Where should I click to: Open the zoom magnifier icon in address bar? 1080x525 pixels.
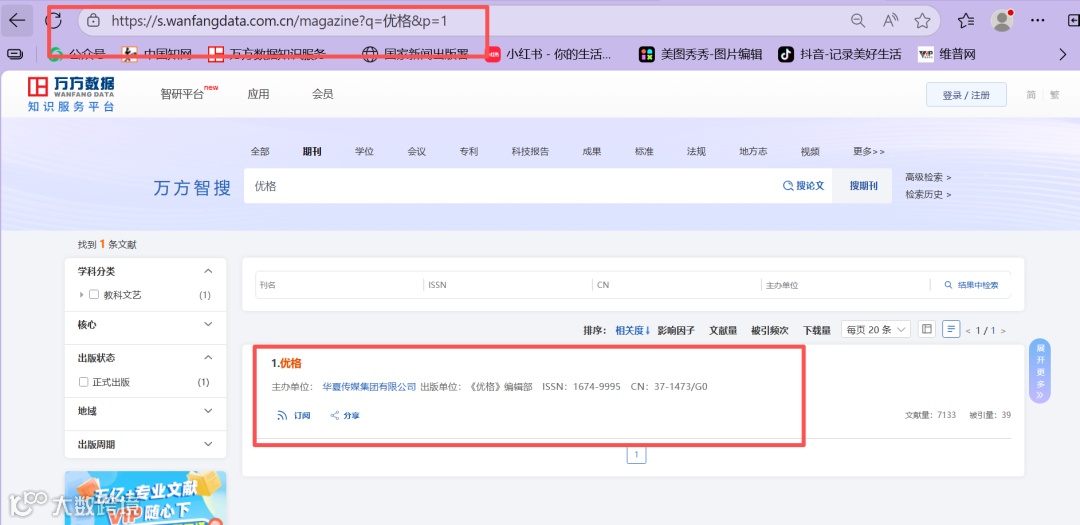click(858, 21)
